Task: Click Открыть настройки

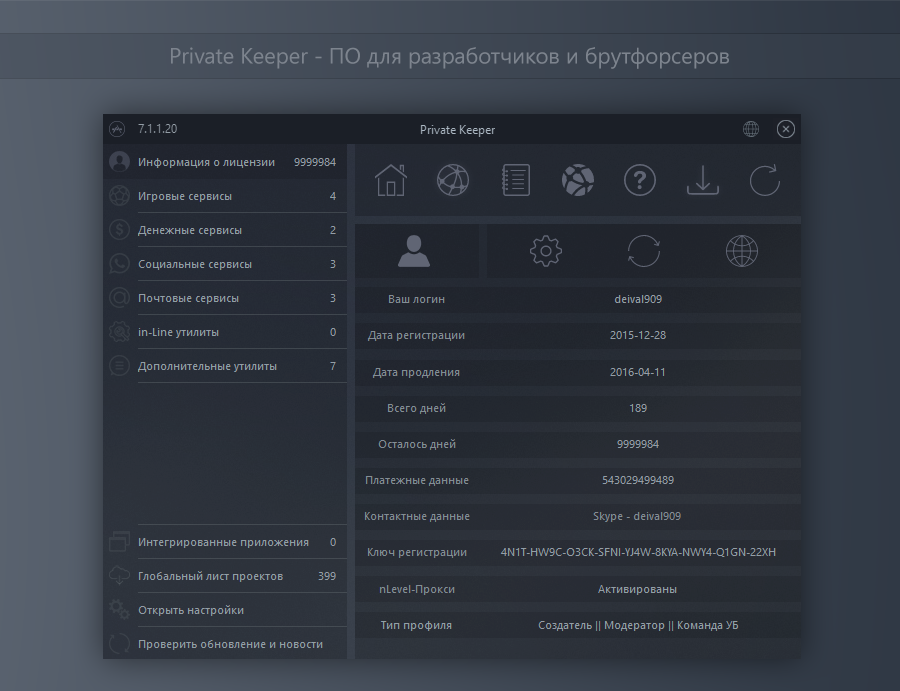Action: pyautogui.click(x=191, y=610)
